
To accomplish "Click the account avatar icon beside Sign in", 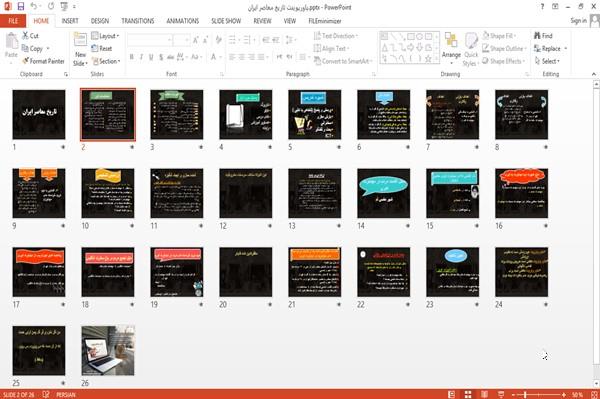I will pyautogui.click(x=595, y=21).
